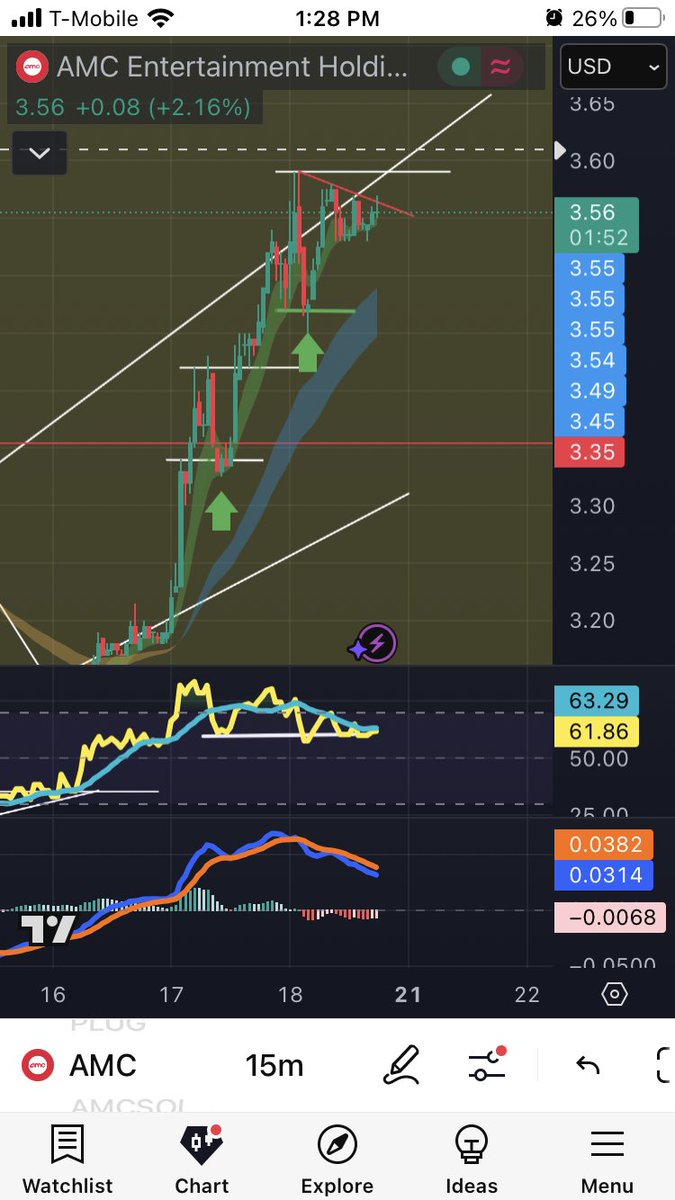Tap the undo arrow icon

588,1065
